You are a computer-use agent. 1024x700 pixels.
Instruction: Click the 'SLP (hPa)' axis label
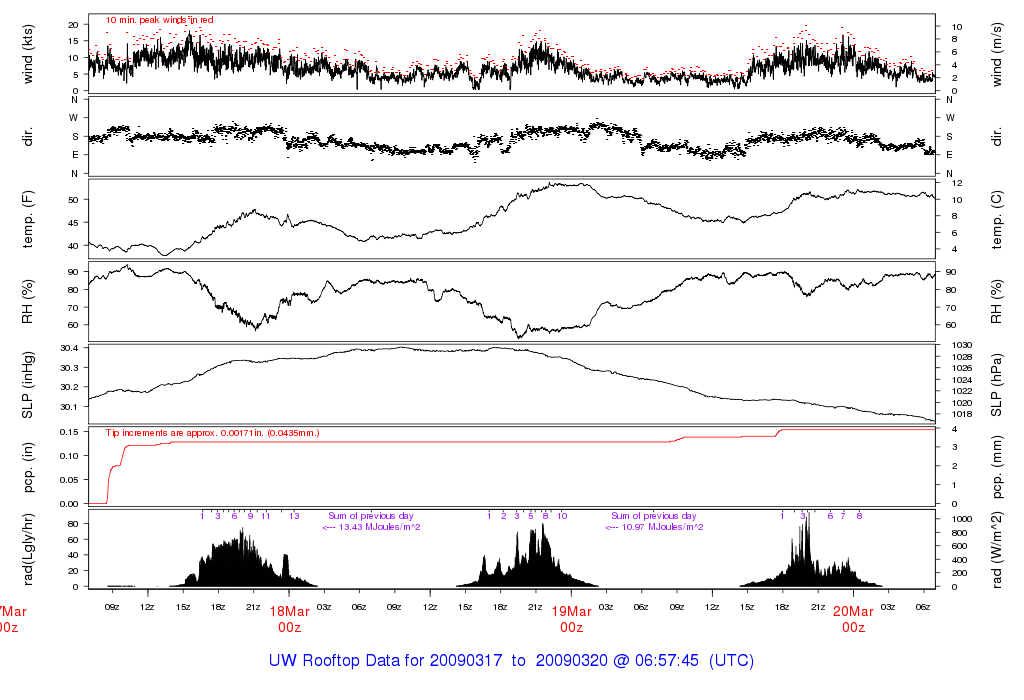997,385
